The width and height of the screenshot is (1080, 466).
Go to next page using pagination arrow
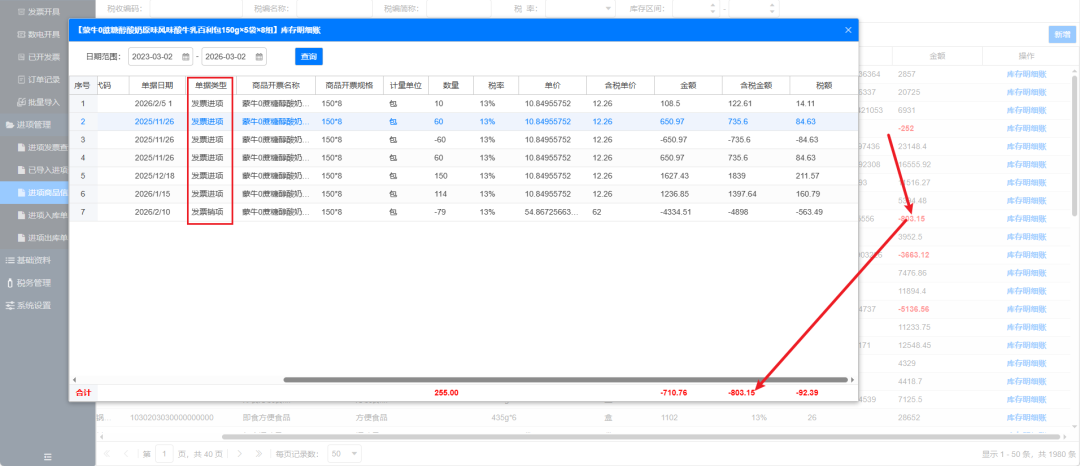[239, 454]
